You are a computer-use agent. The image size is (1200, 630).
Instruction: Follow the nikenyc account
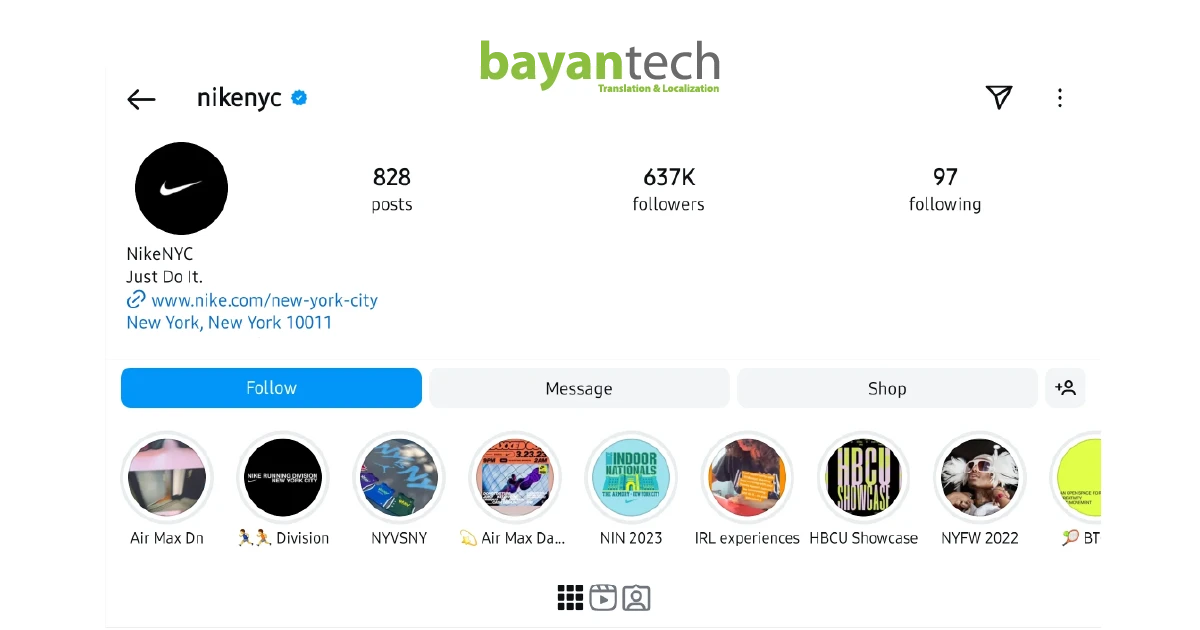(271, 388)
